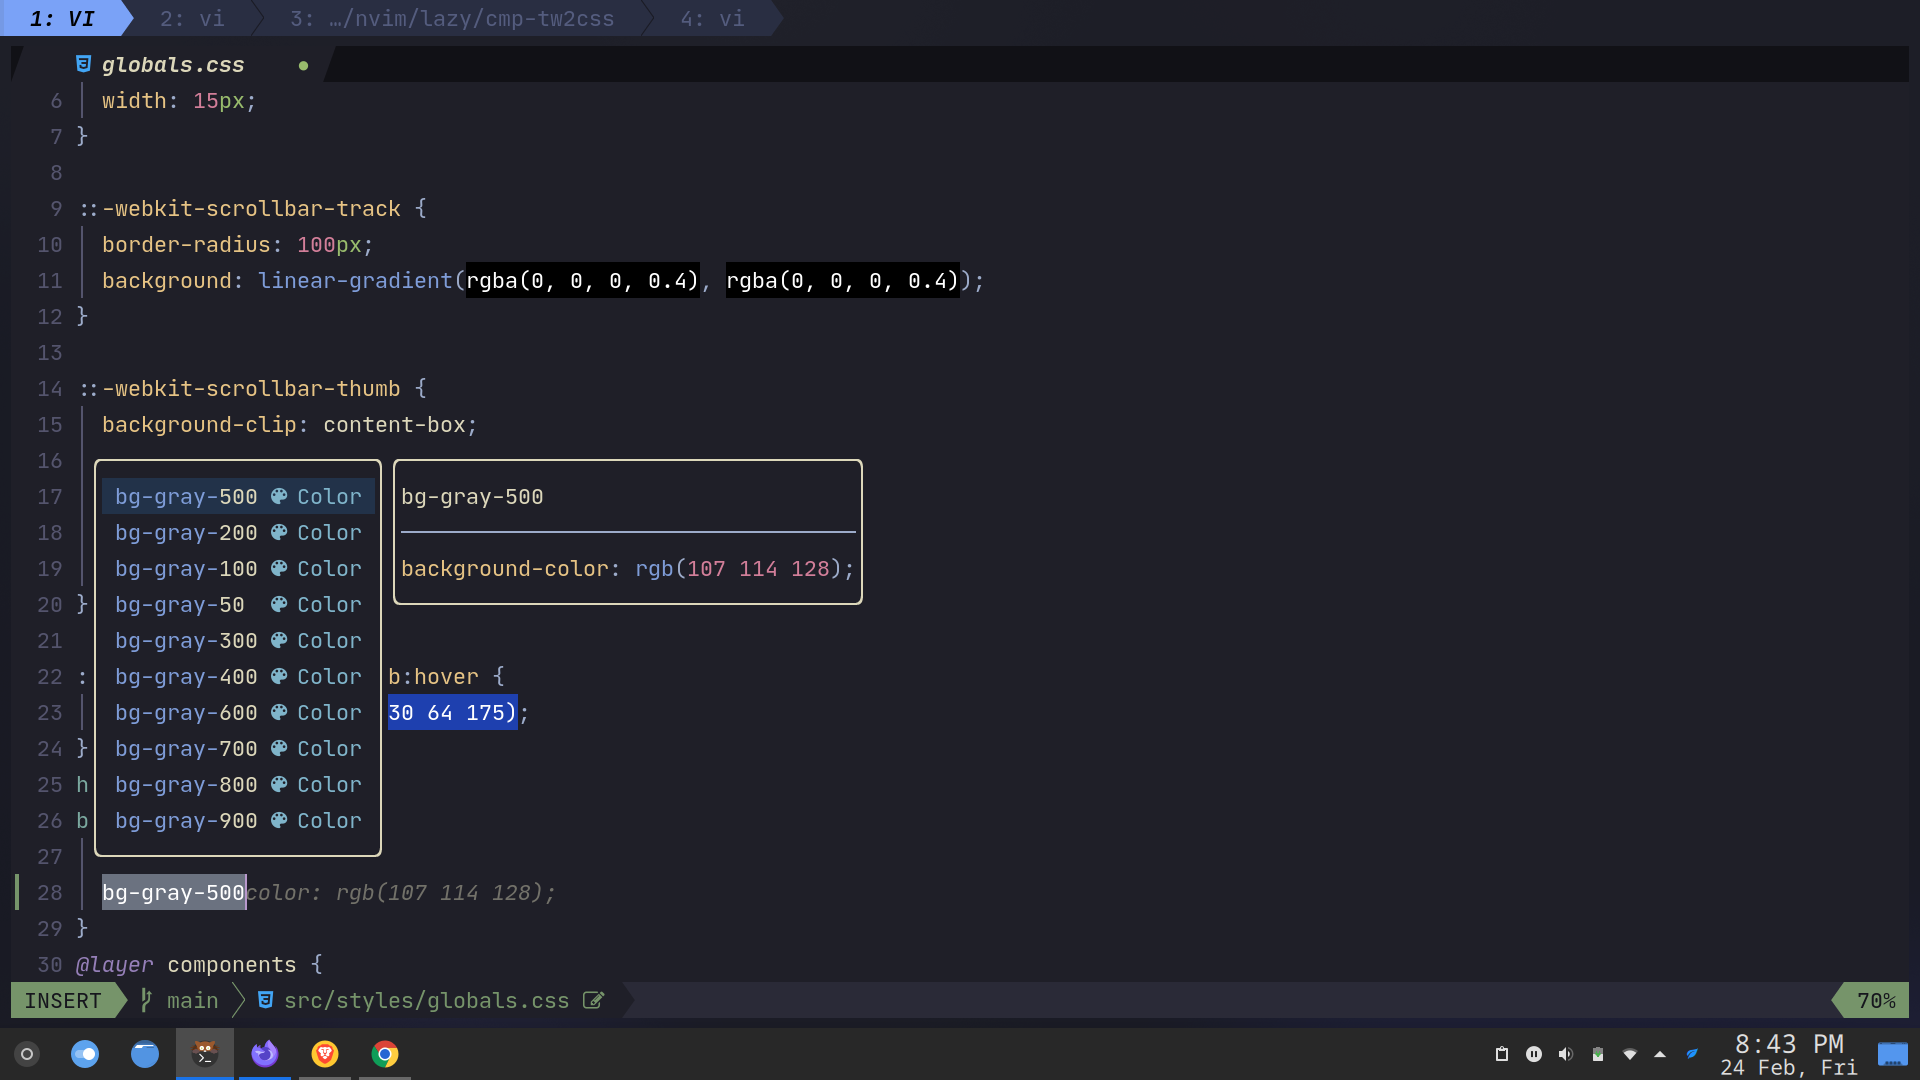
Task: Expand the system tray up arrow
Action: point(1660,1054)
